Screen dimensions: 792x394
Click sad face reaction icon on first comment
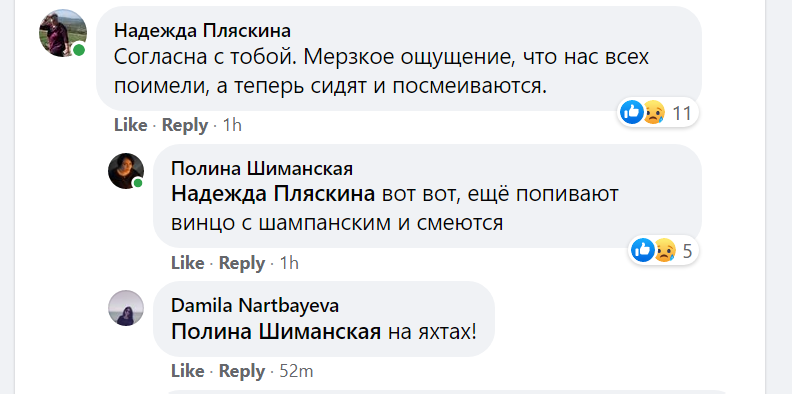[x=654, y=112]
